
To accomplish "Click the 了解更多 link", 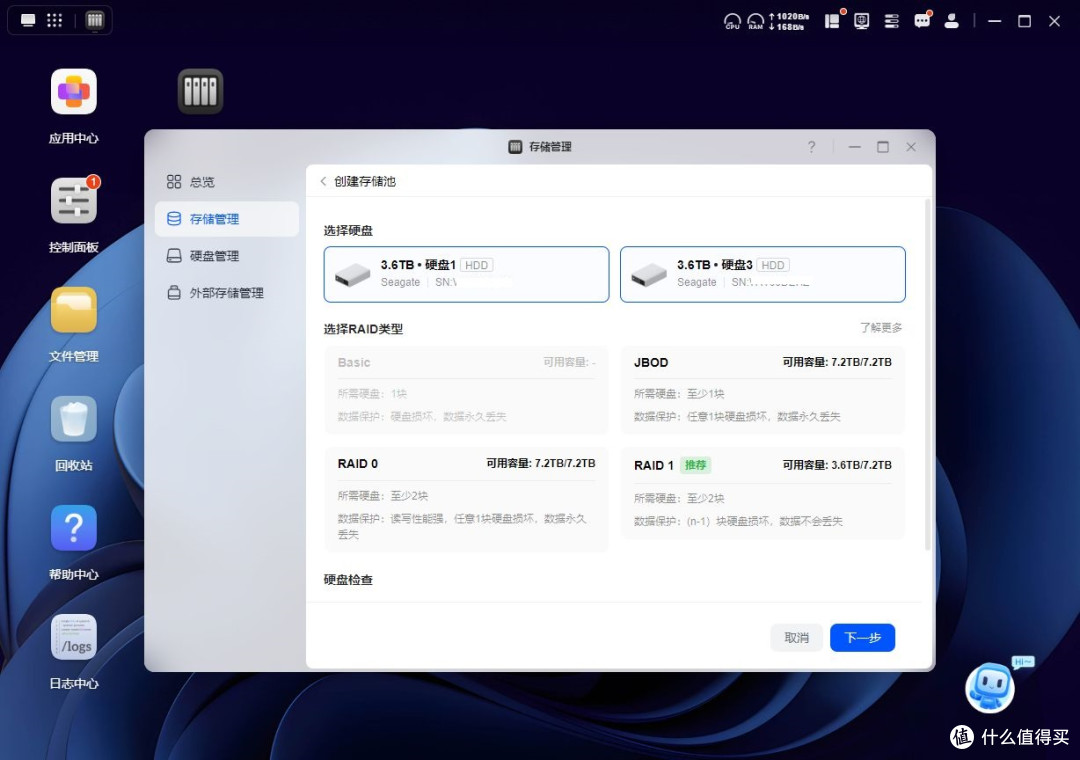I will pyautogui.click(x=881, y=327).
